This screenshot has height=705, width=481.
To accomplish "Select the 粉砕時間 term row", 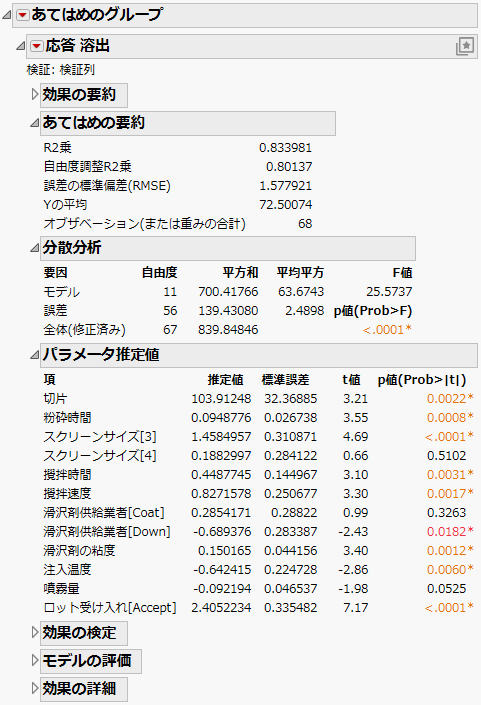I will pos(67,418).
